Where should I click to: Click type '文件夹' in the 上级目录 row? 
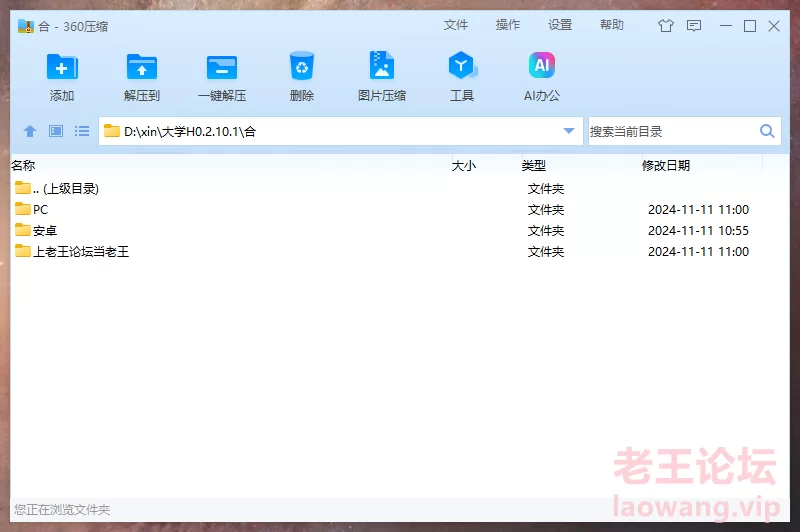click(x=546, y=189)
